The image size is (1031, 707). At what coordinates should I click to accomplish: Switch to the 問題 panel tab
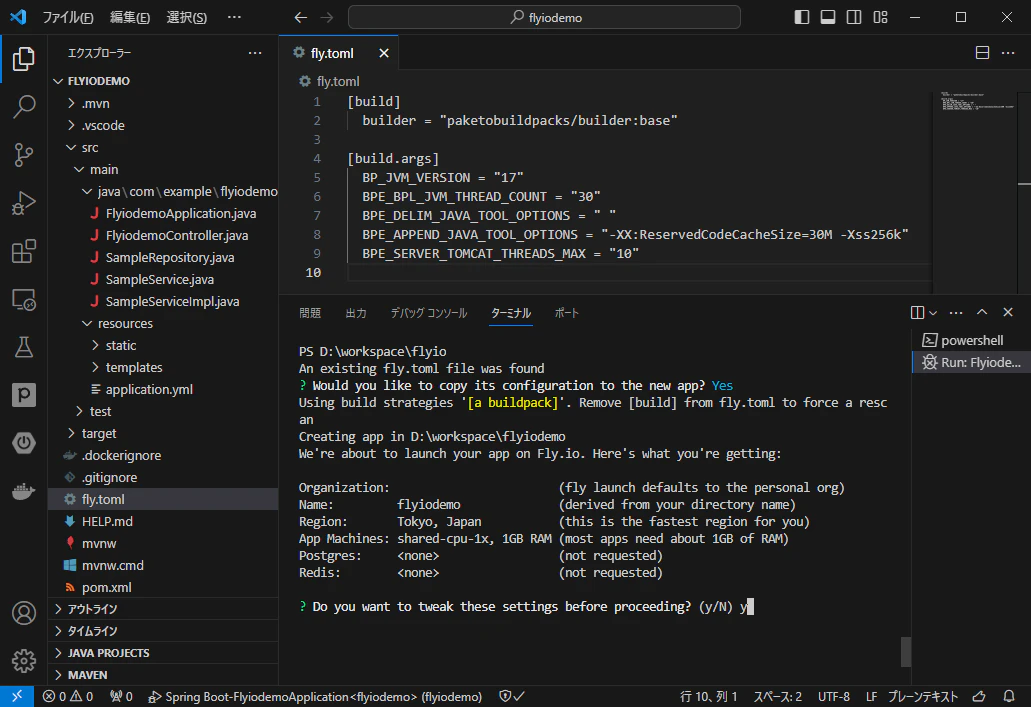(310, 313)
